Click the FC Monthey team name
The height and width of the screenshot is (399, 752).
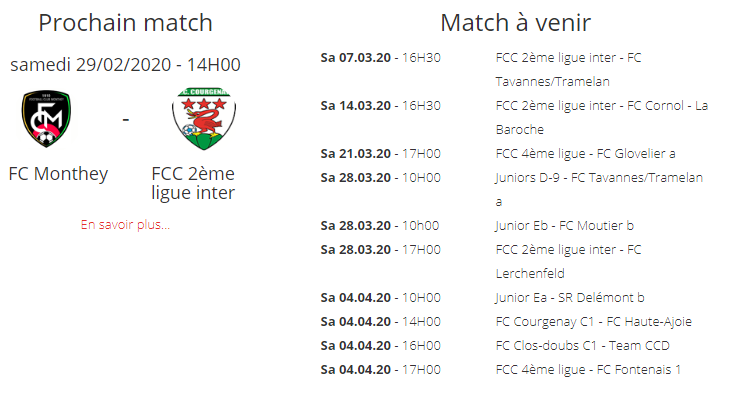(59, 174)
